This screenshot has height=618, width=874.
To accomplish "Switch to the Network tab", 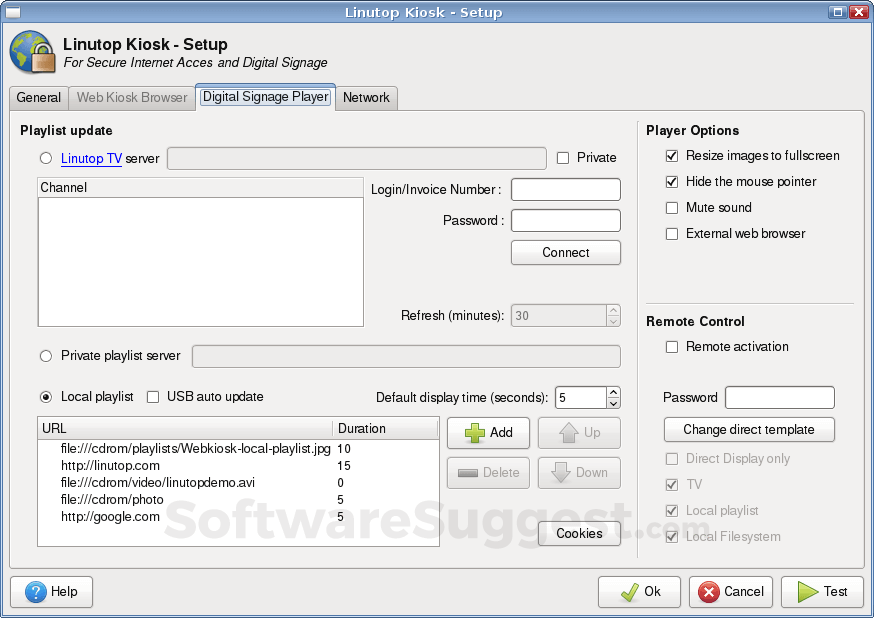I will click(366, 97).
